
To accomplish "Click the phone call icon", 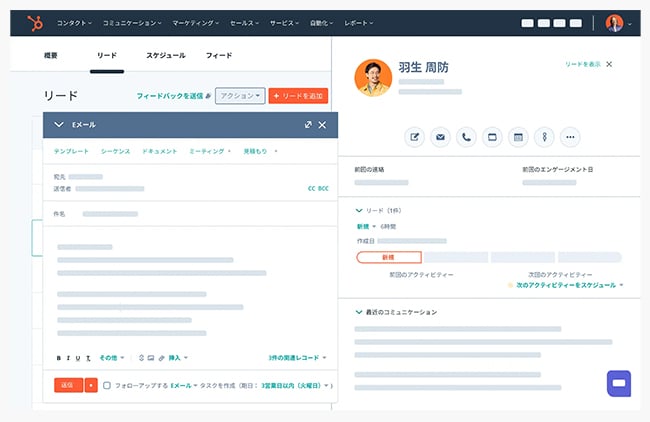I will coord(466,137).
